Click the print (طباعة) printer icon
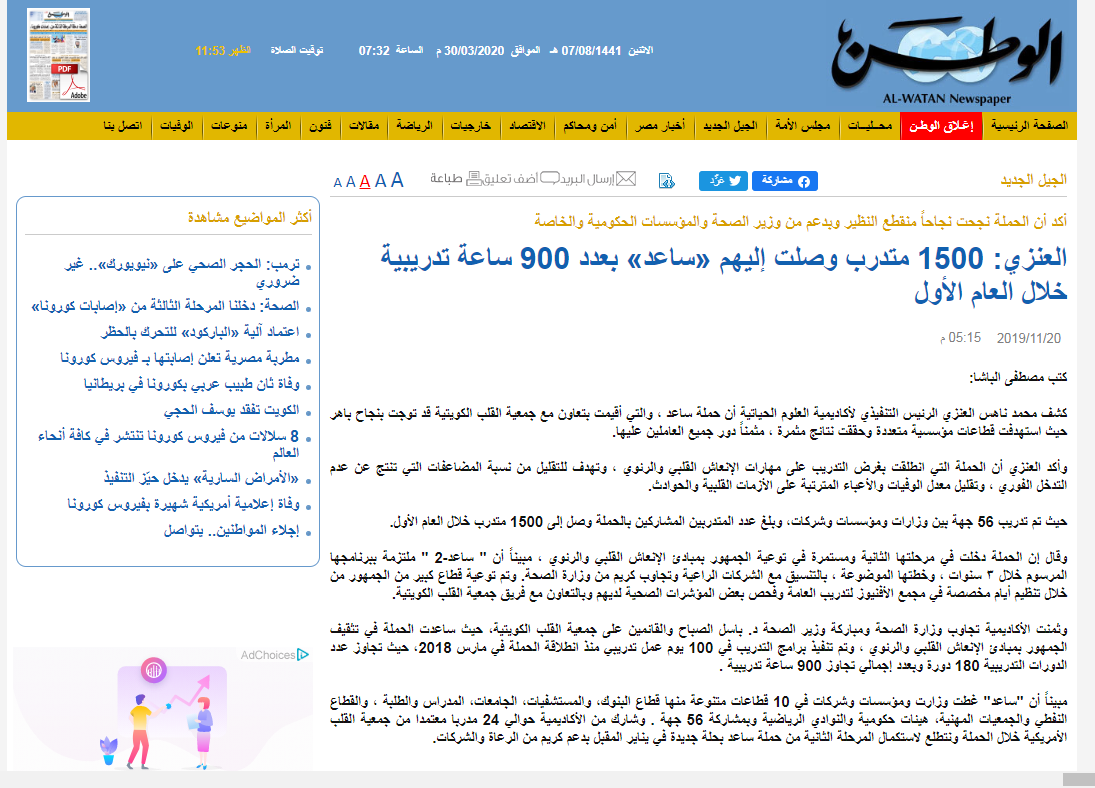 click(475, 178)
